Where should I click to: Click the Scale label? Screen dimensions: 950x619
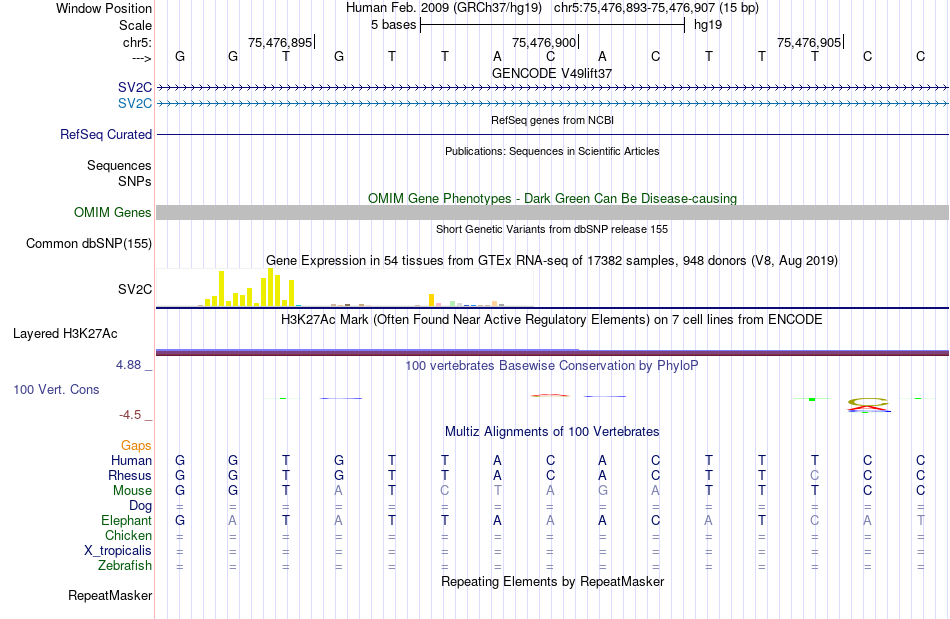135,25
